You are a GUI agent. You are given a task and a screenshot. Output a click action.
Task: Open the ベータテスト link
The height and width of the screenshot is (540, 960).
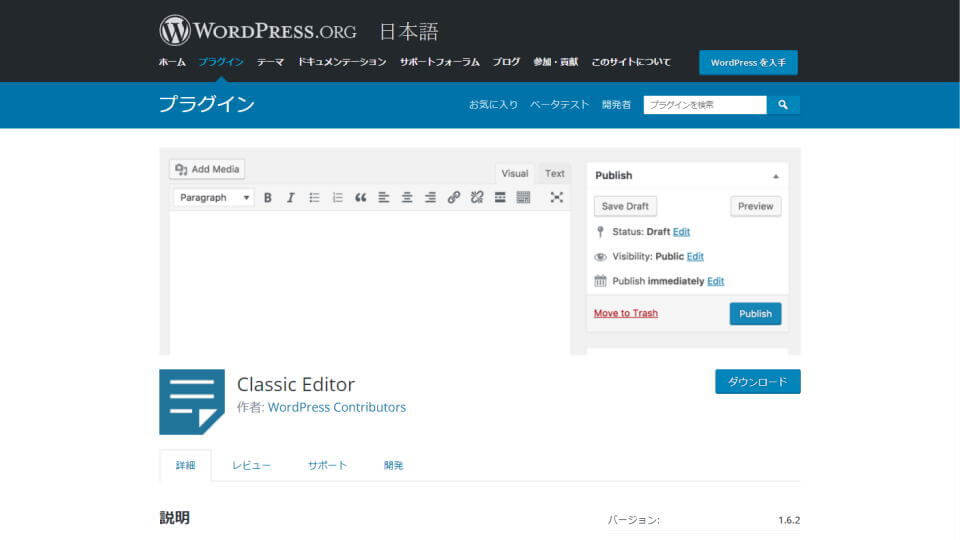(559, 105)
